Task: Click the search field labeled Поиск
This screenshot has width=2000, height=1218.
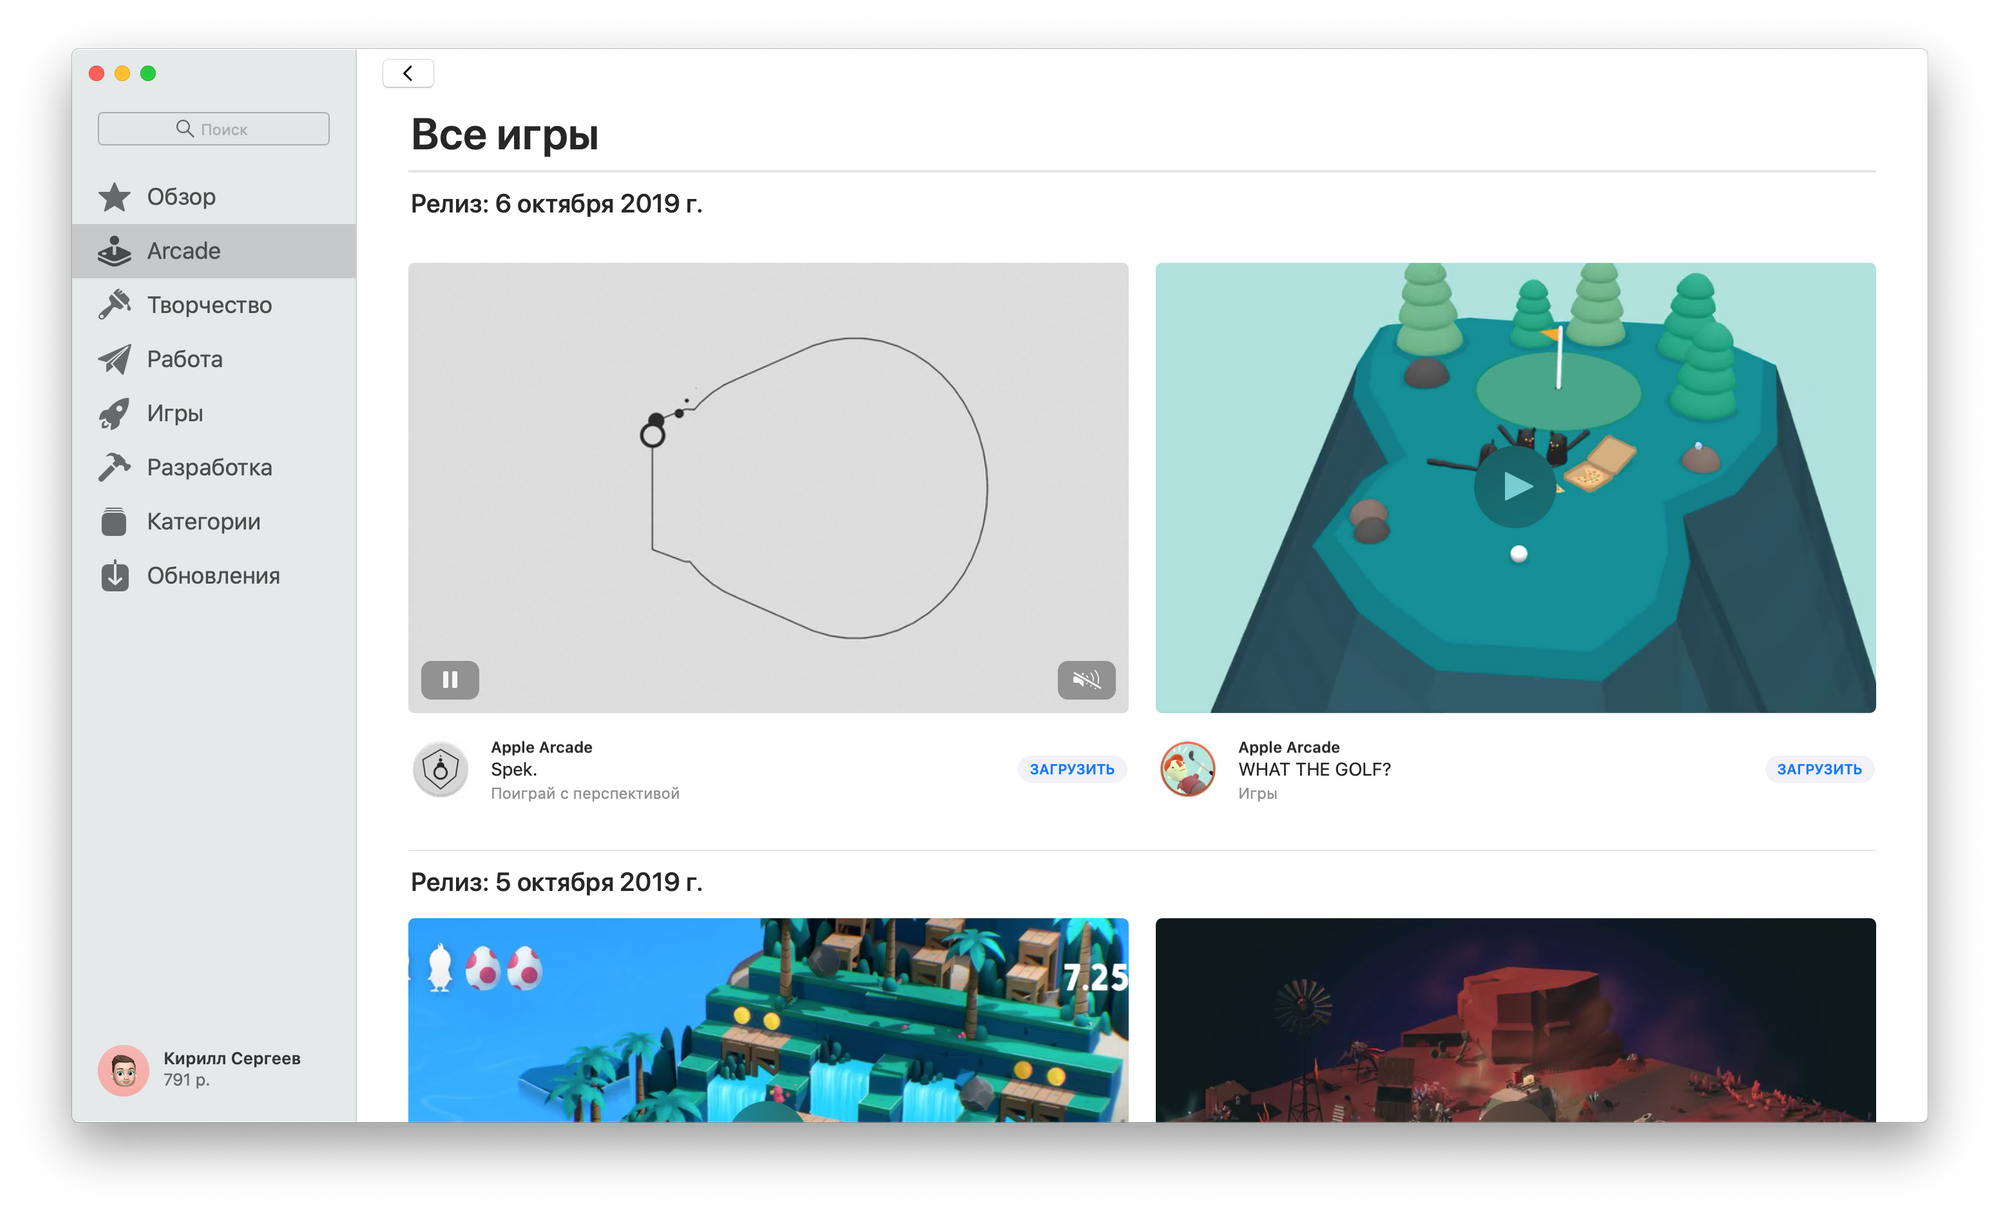Action: point(213,129)
